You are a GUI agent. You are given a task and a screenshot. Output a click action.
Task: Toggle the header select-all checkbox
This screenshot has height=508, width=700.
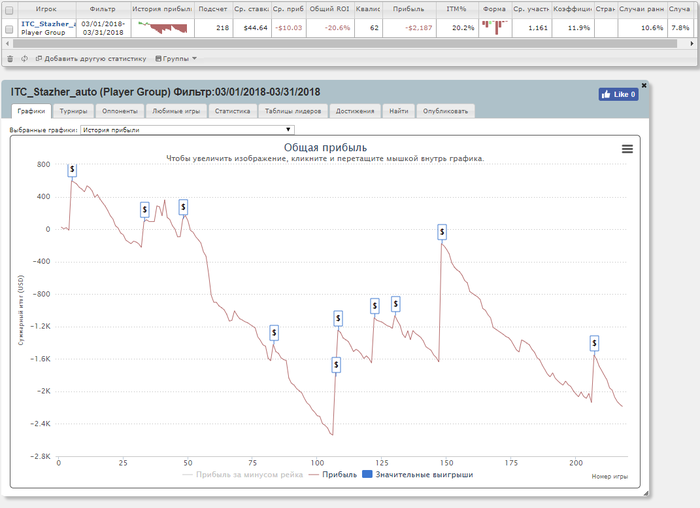(9, 9)
